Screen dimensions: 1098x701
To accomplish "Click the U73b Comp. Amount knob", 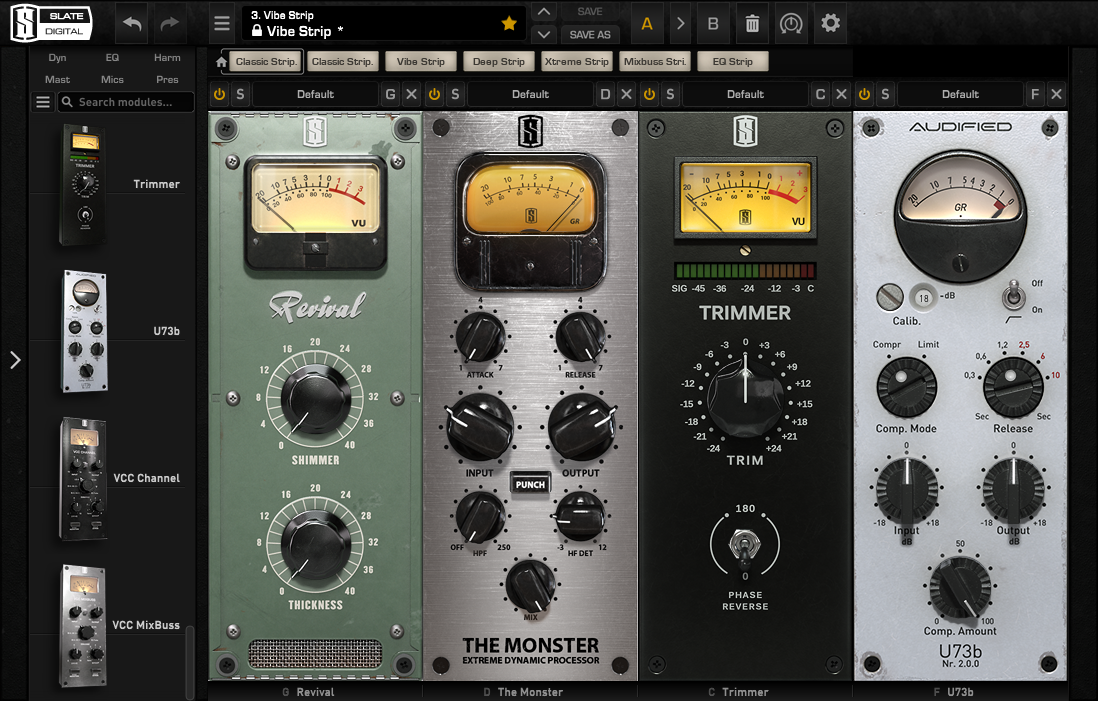I will 960,588.
